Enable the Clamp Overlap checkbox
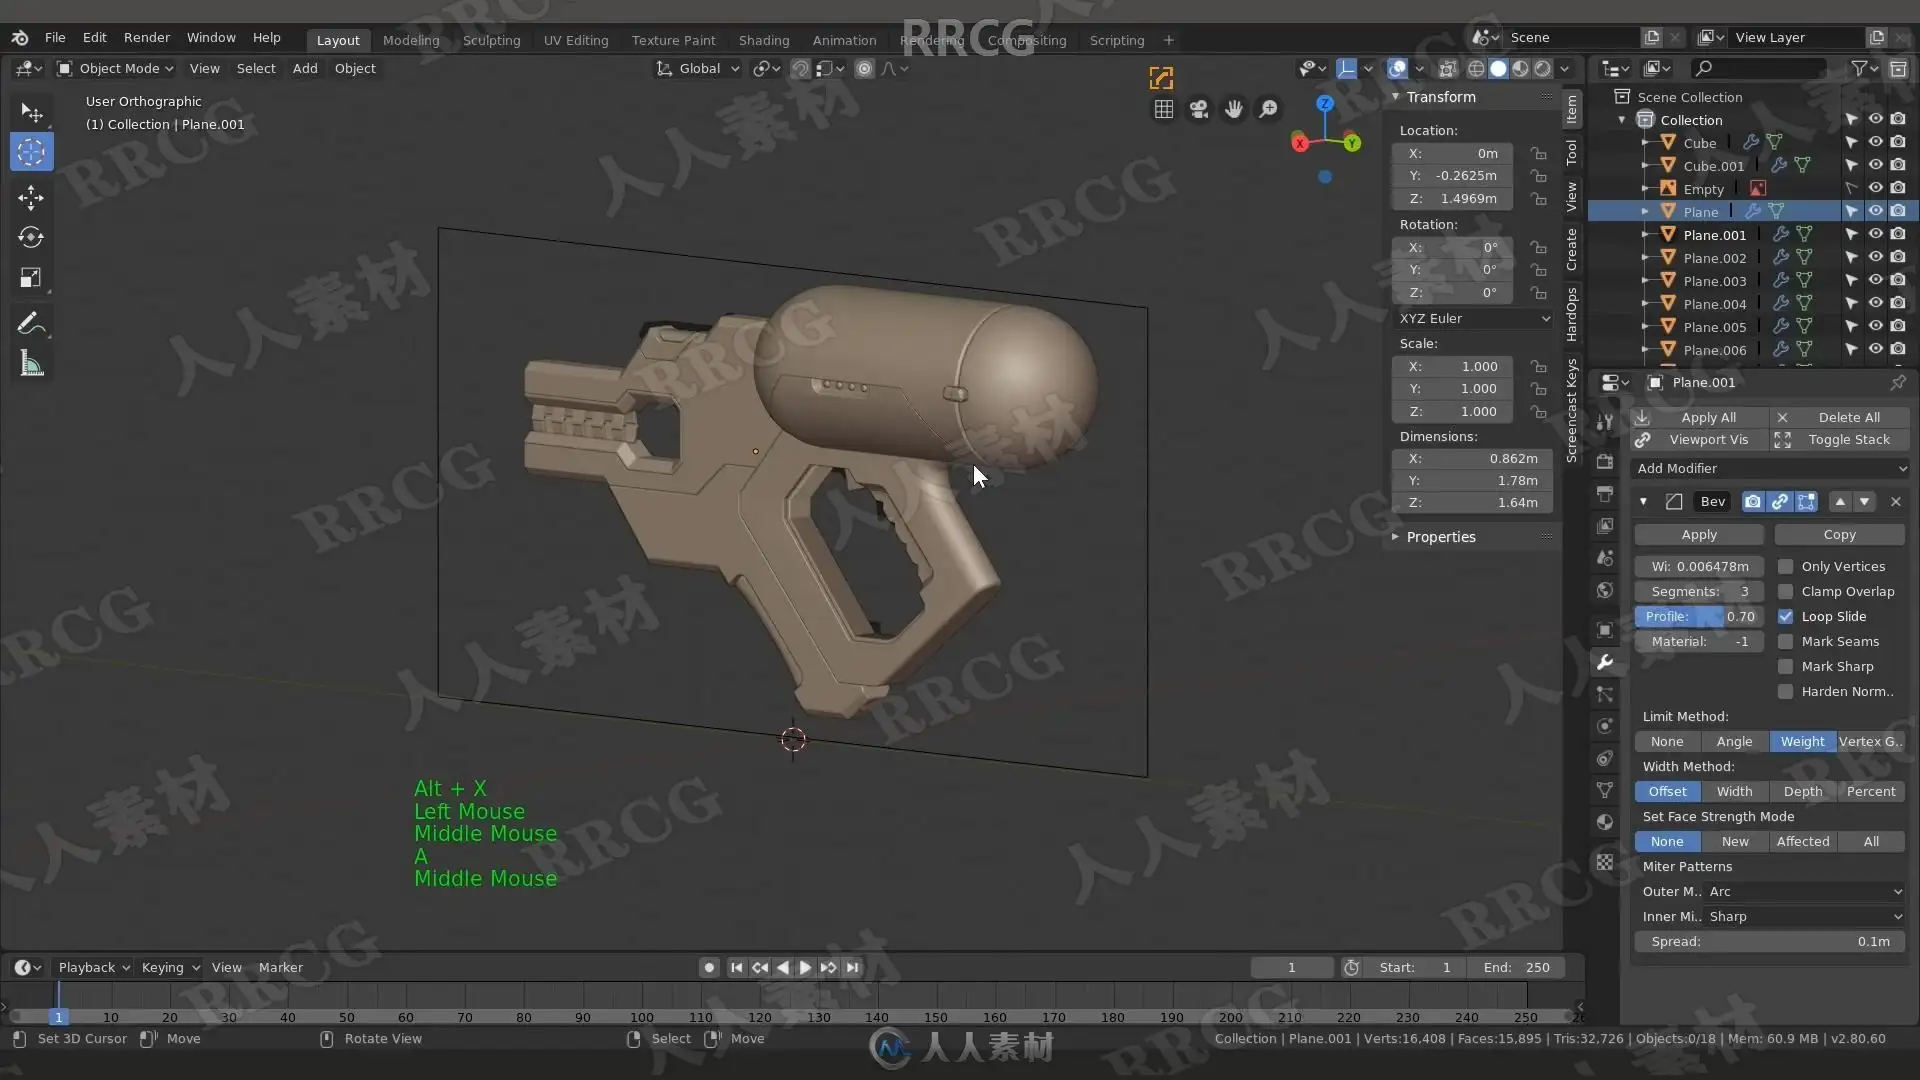 [1785, 591]
